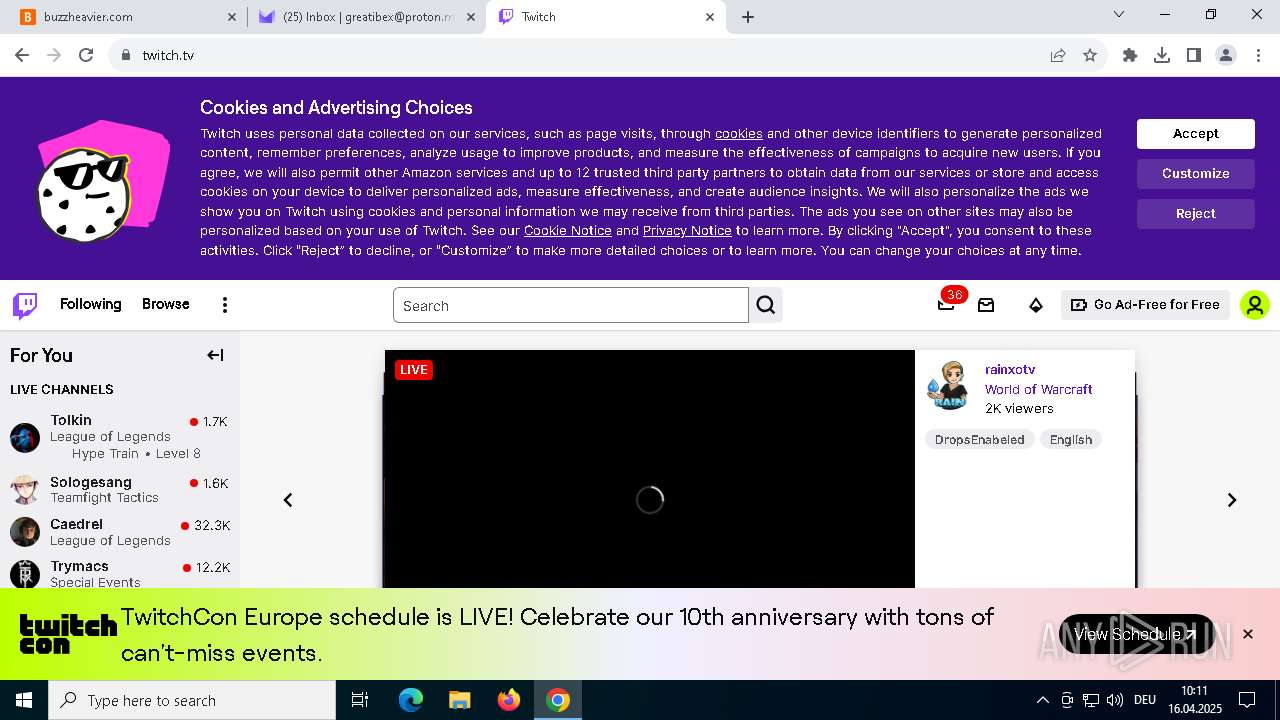1280x720 pixels.
Task: Click the featured live stream player
Action: point(650,469)
